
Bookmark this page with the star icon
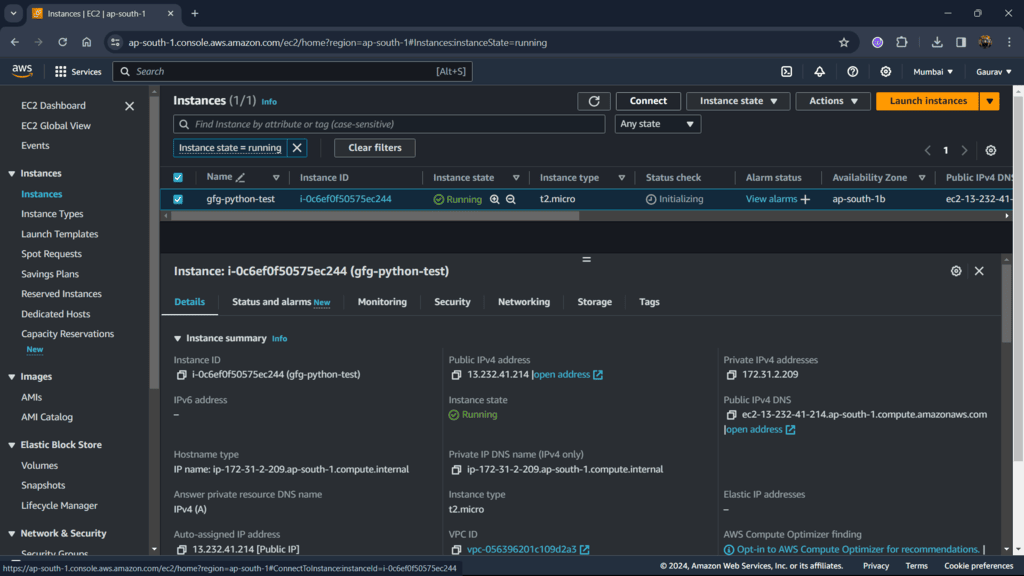pos(844,42)
